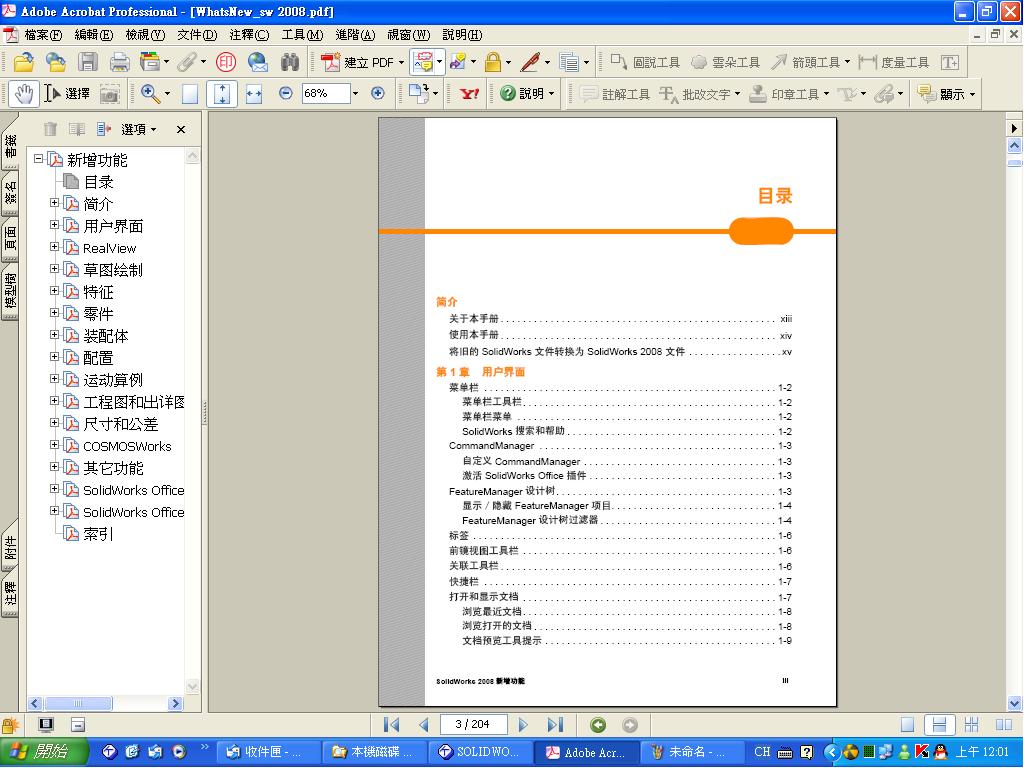Toggle the Fit Page view icon
The image size is (1024, 768).
[222, 94]
